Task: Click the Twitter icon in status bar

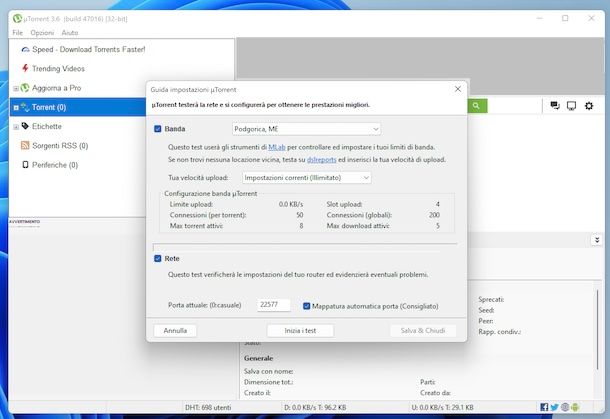Action: click(554, 407)
